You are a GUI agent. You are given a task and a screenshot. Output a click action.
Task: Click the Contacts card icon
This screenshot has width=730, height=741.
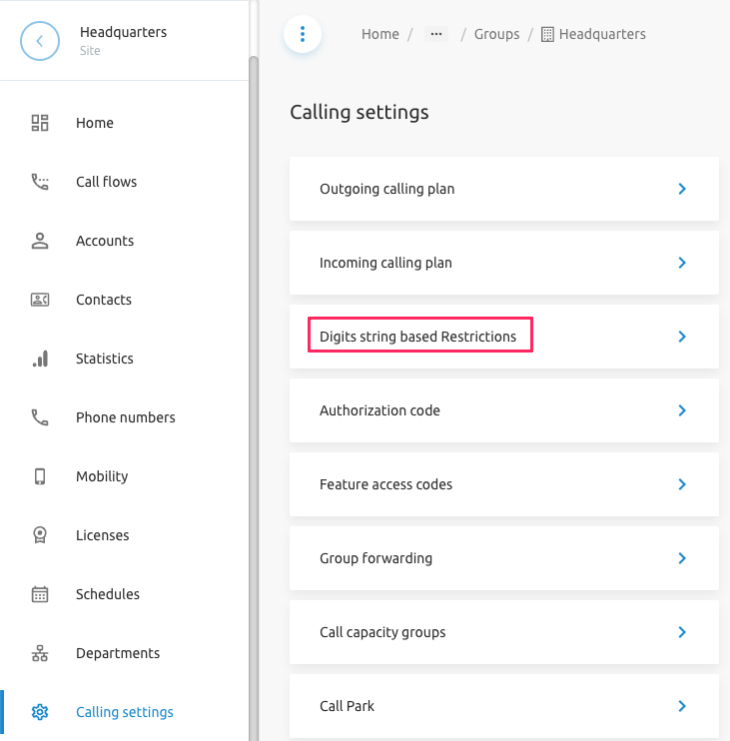click(x=40, y=300)
